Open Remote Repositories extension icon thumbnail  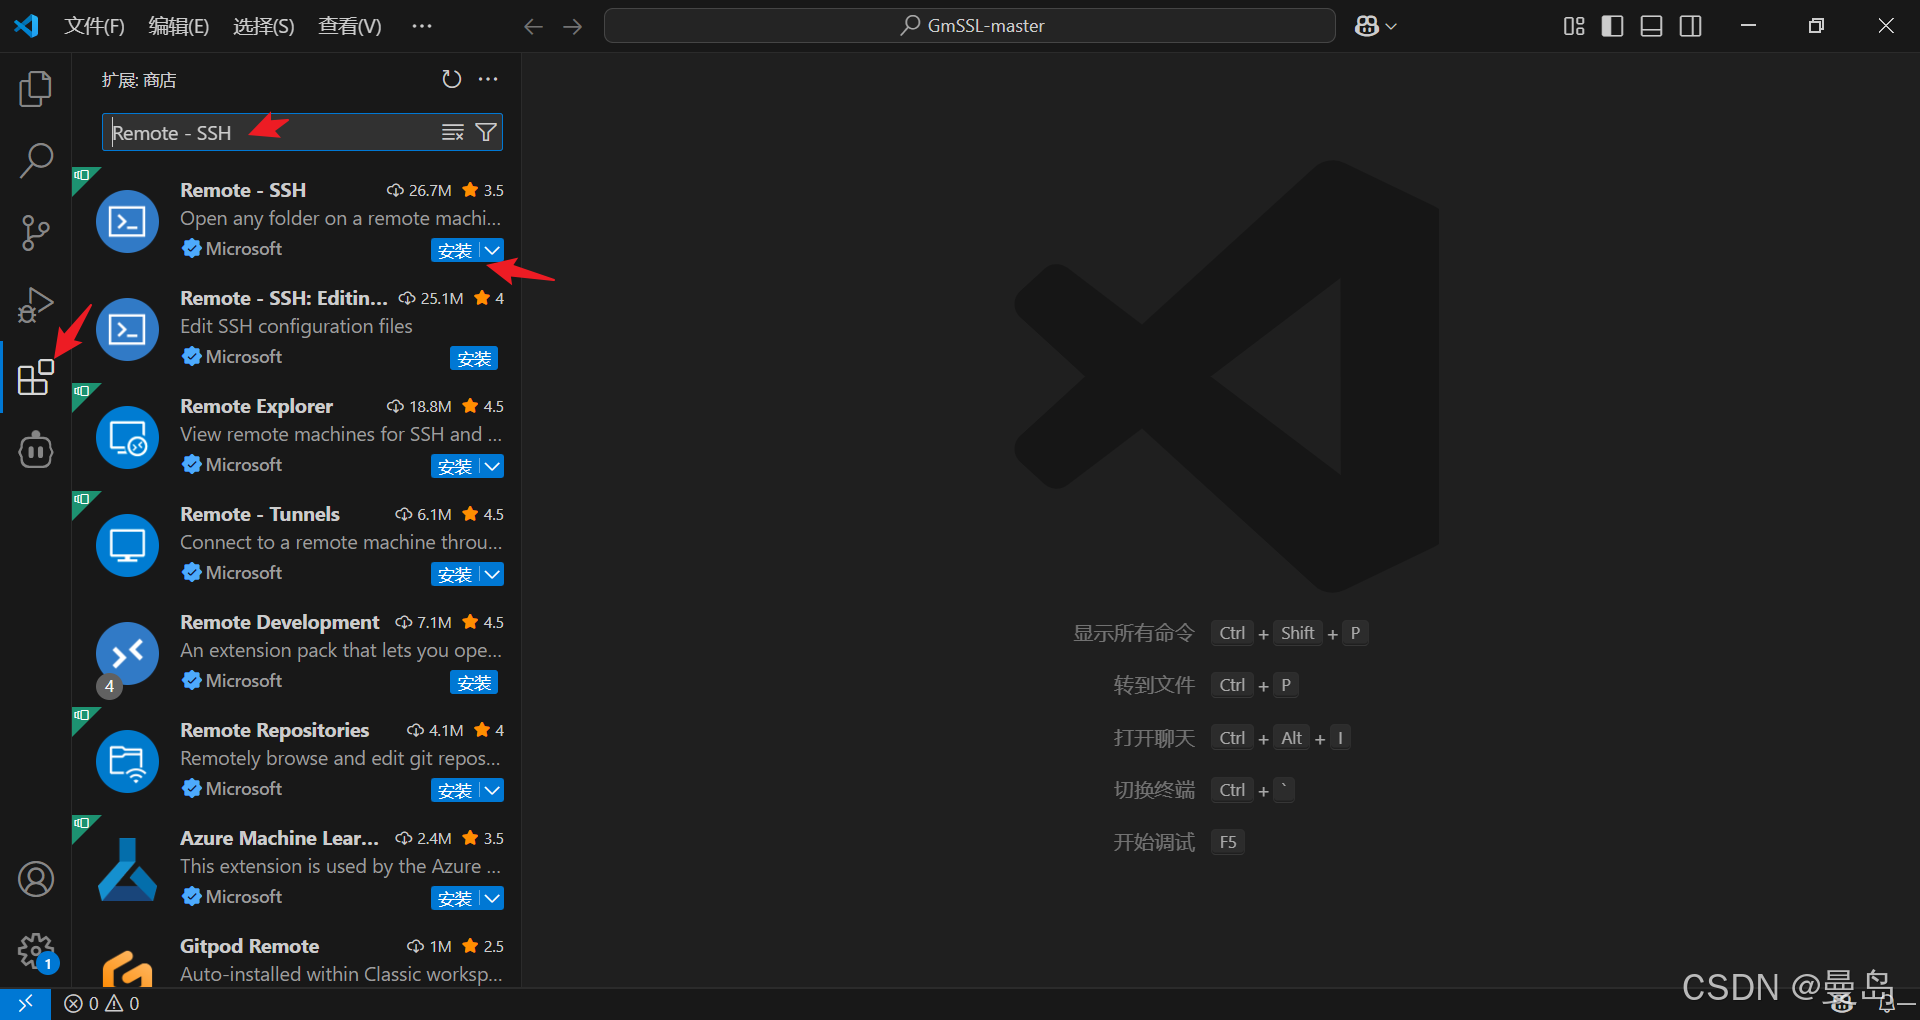coord(127,761)
